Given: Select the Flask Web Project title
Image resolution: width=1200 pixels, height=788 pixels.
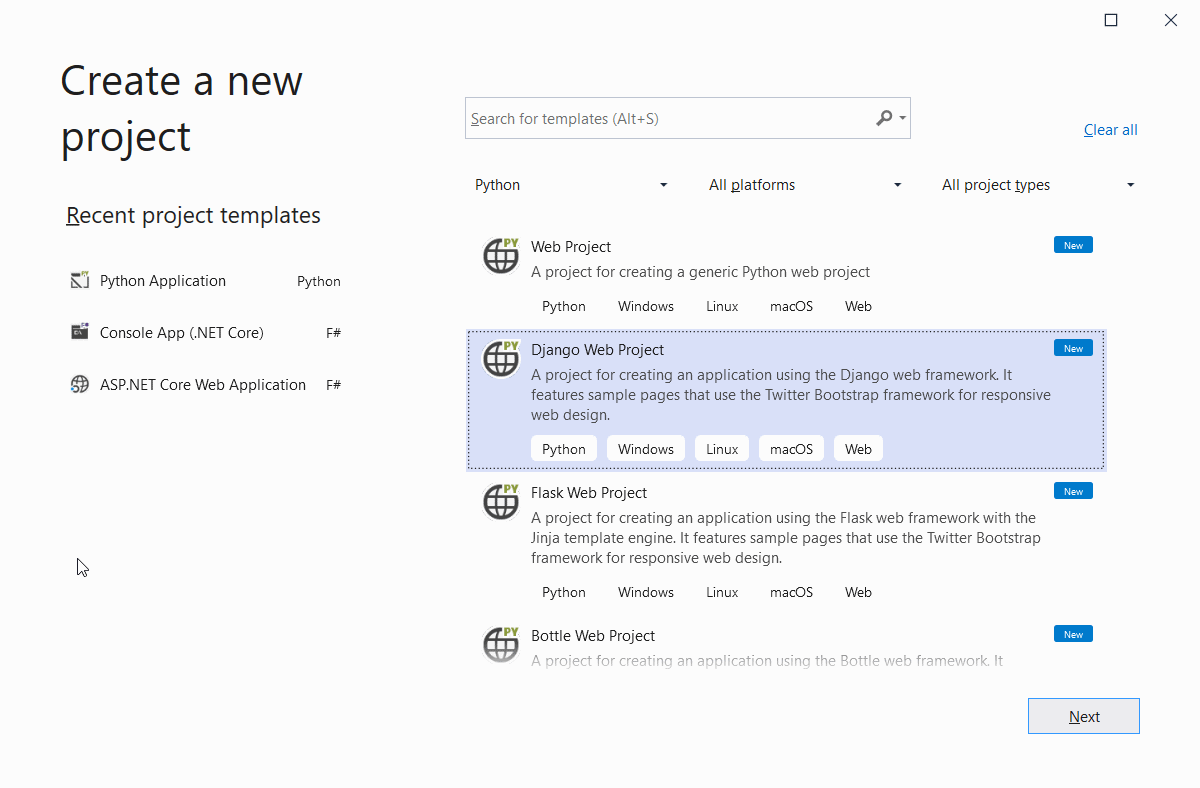Looking at the screenshot, I should (x=588, y=493).
